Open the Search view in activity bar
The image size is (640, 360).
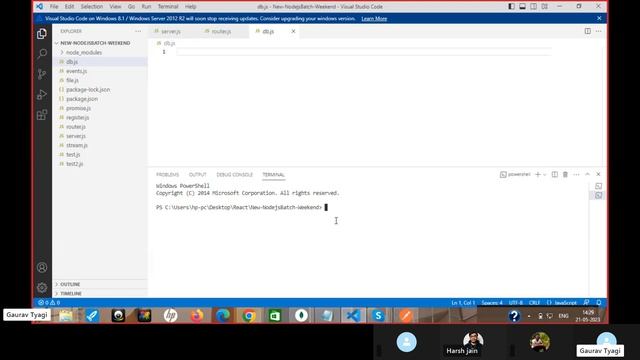42,53
